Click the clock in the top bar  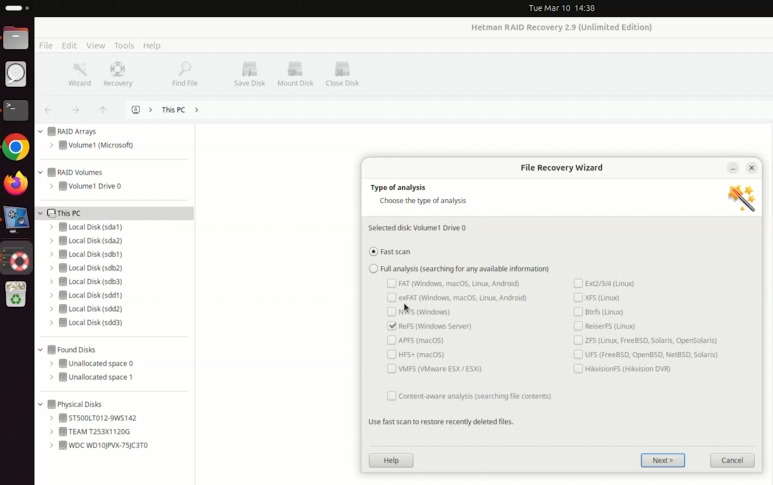coord(562,8)
